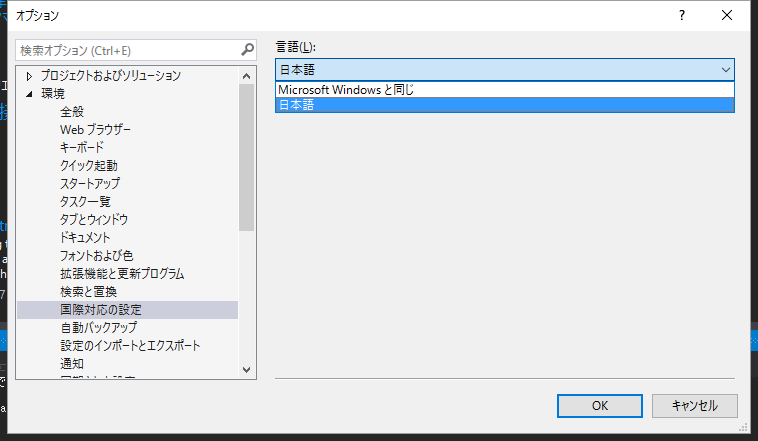The width and height of the screenshot is (758, 441).
Task: Click the キャンセル button
Action: [x=695, y=406]
